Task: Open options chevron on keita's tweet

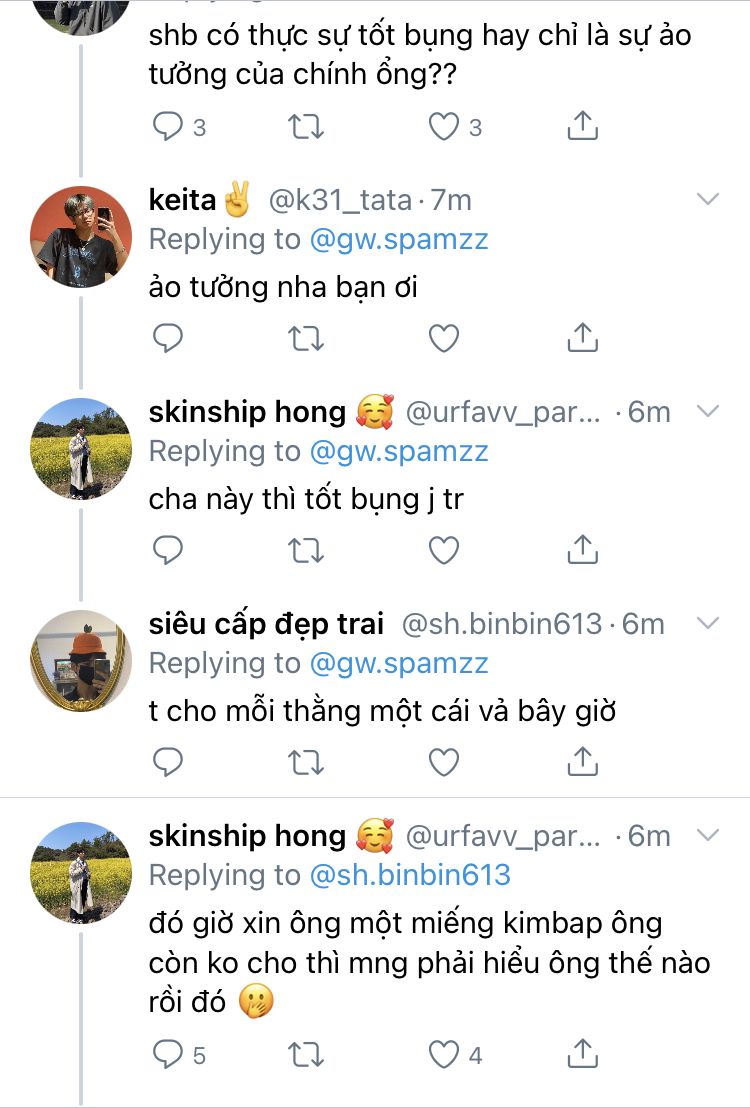Action: 708,200
